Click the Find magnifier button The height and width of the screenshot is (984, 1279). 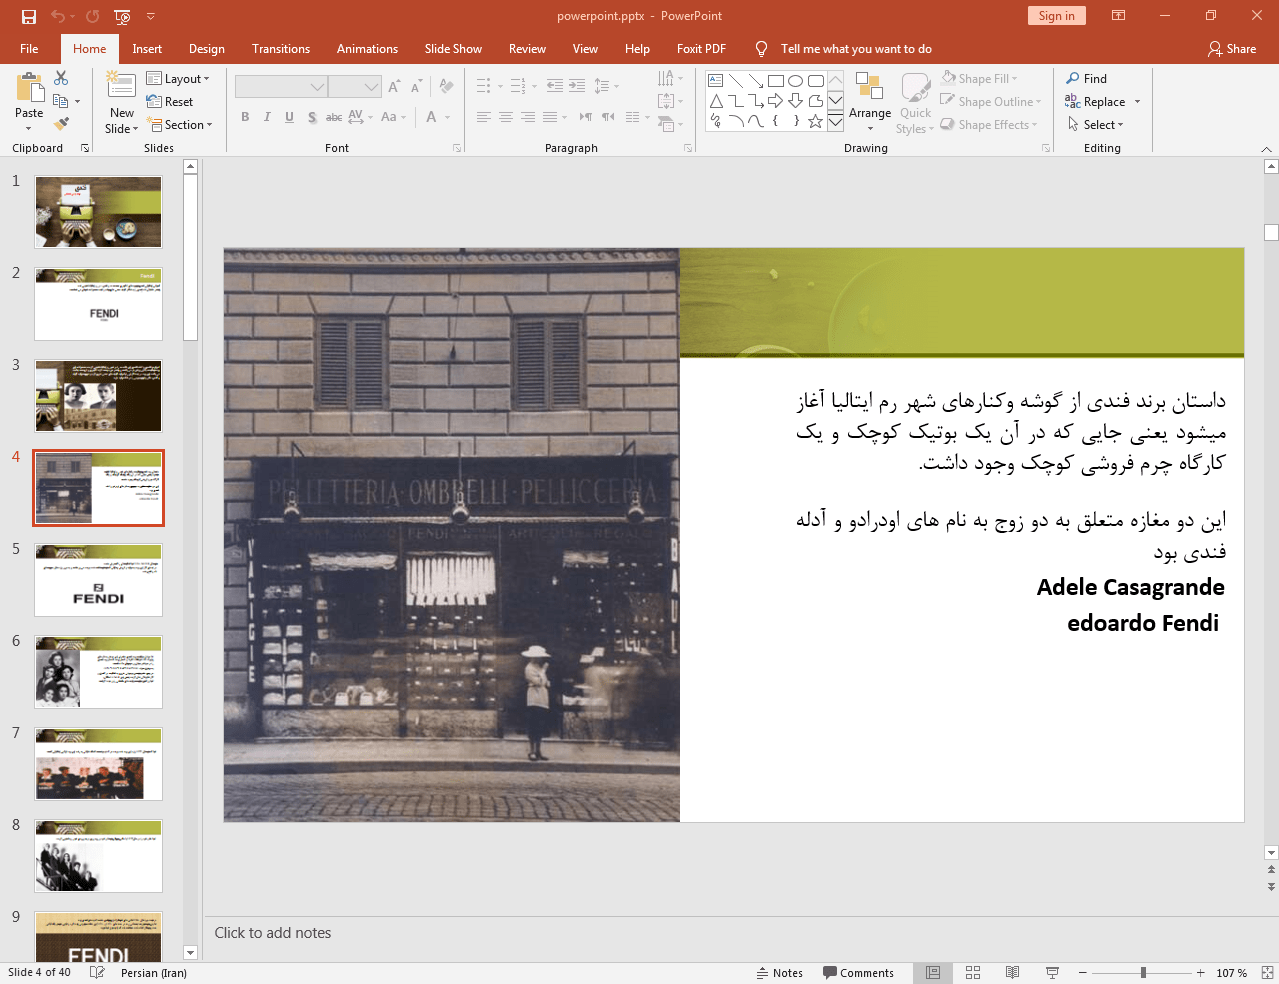pos(1087,79)
